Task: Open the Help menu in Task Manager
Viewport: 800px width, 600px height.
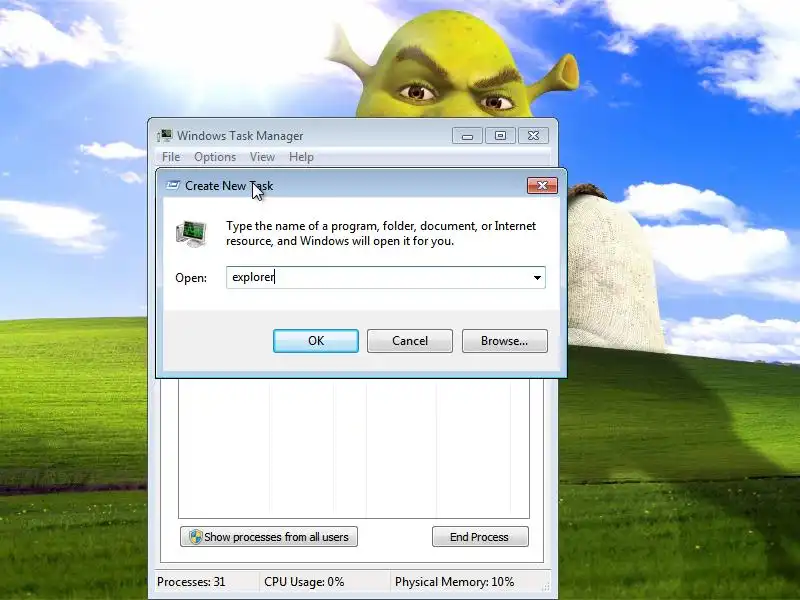Action: coord(301,157)
